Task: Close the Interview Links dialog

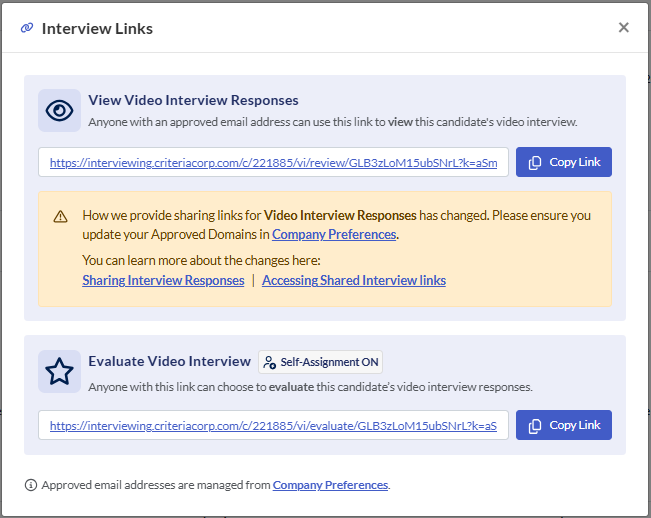Action: [x=624, y=28]
